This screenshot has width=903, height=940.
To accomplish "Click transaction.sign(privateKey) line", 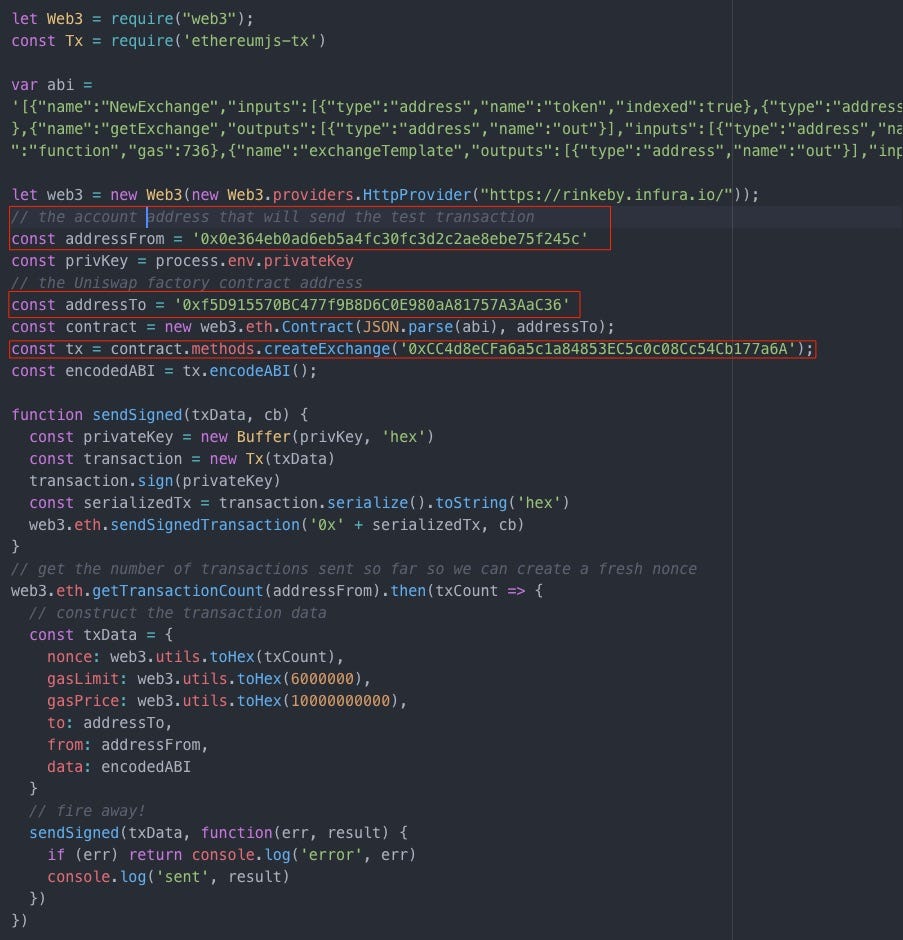I will [155, 481].
